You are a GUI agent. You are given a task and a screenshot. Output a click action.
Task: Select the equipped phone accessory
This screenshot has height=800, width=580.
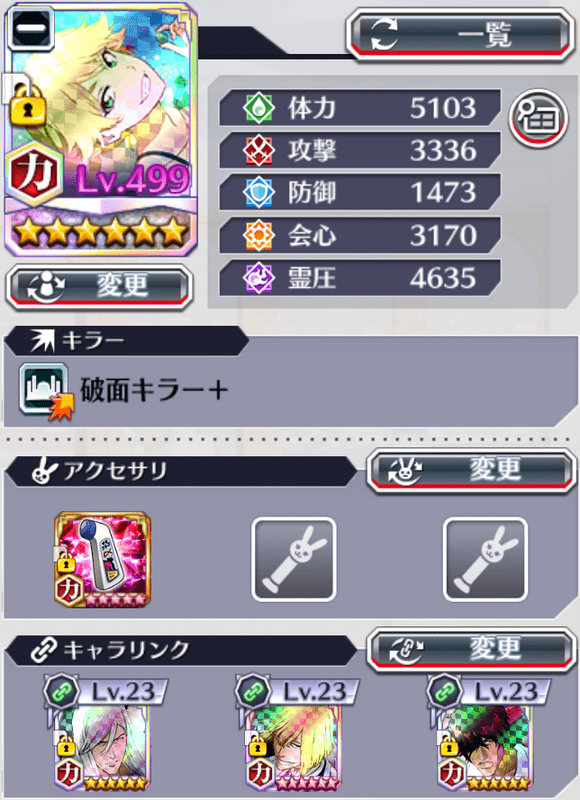[x=103, y=559]
